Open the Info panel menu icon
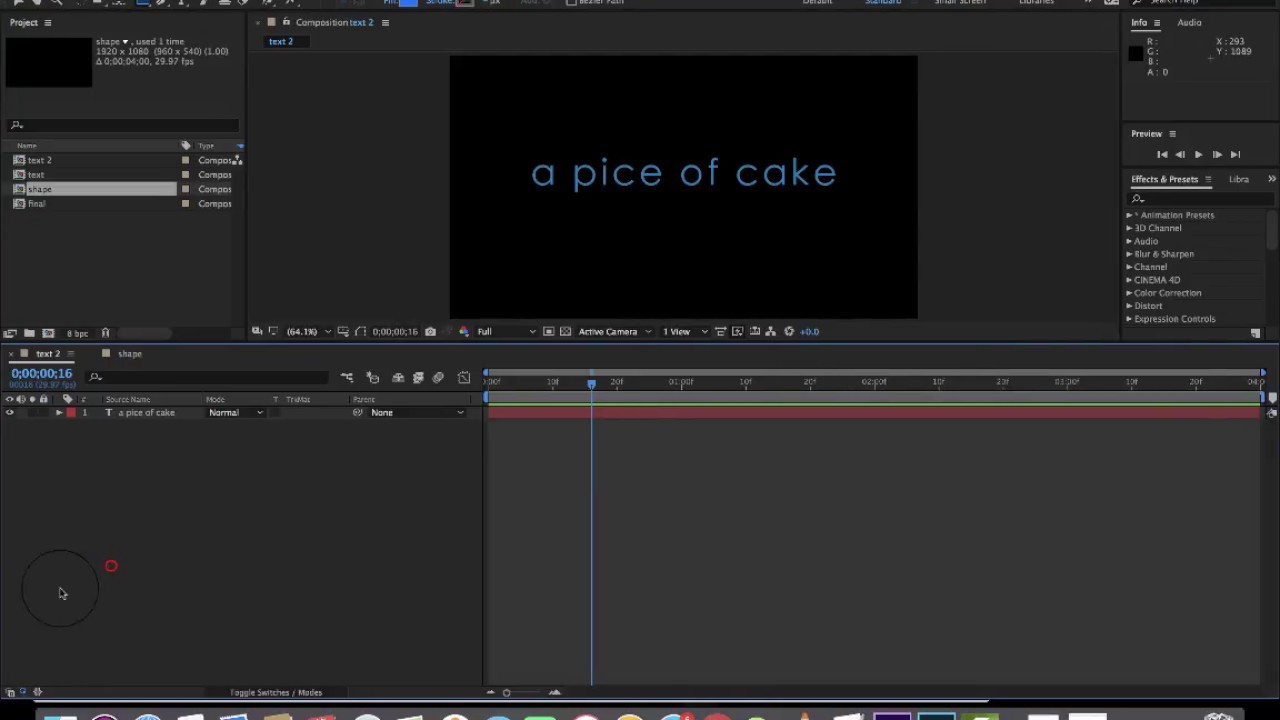 (1157, 22)
